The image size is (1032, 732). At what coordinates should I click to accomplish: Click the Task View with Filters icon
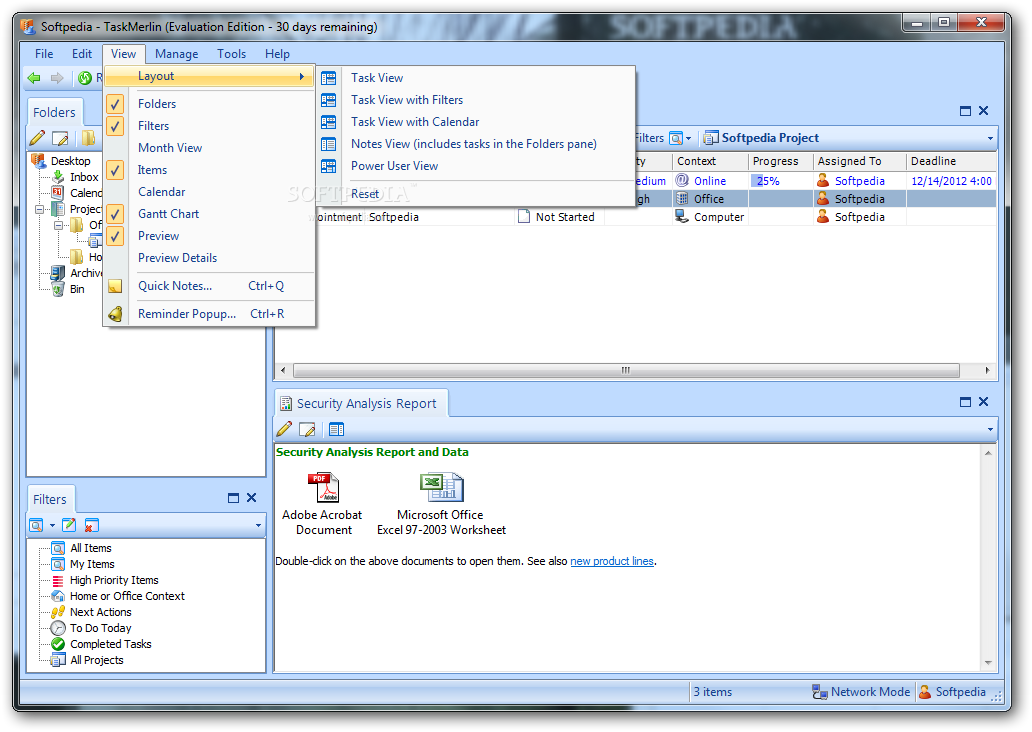pos(328,100)
